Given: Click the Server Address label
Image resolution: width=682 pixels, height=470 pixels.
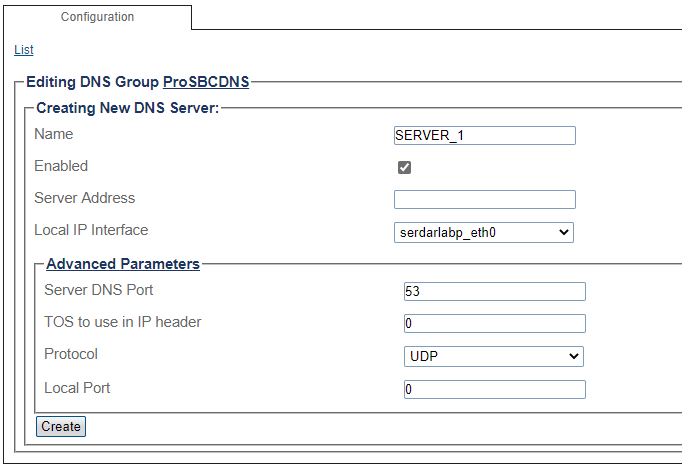Looking at the screenshot, I should point(84,198).
